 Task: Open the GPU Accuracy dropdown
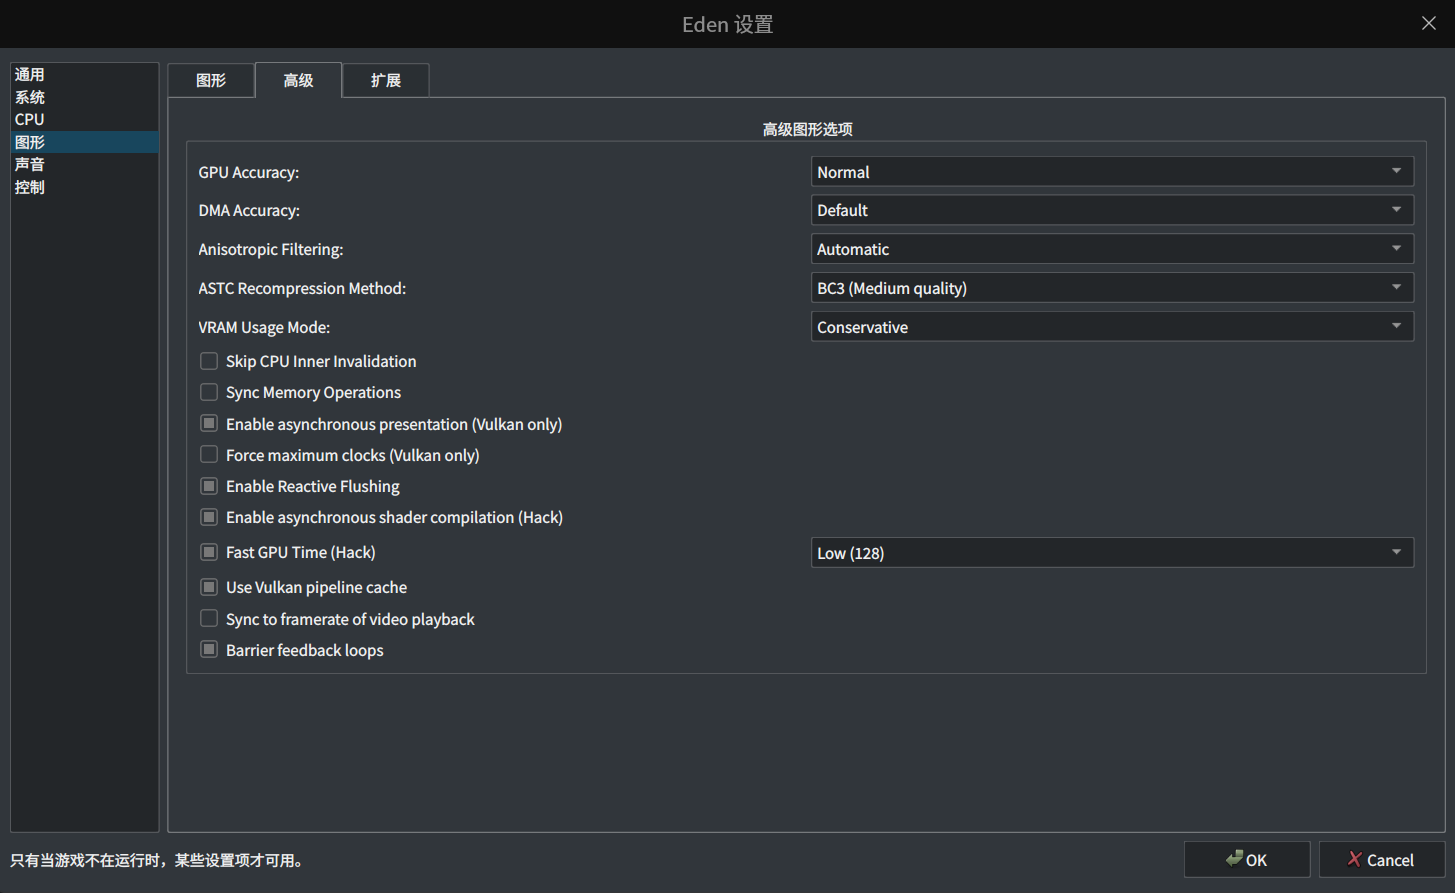pyautogui.click(x=1112, y=172)
